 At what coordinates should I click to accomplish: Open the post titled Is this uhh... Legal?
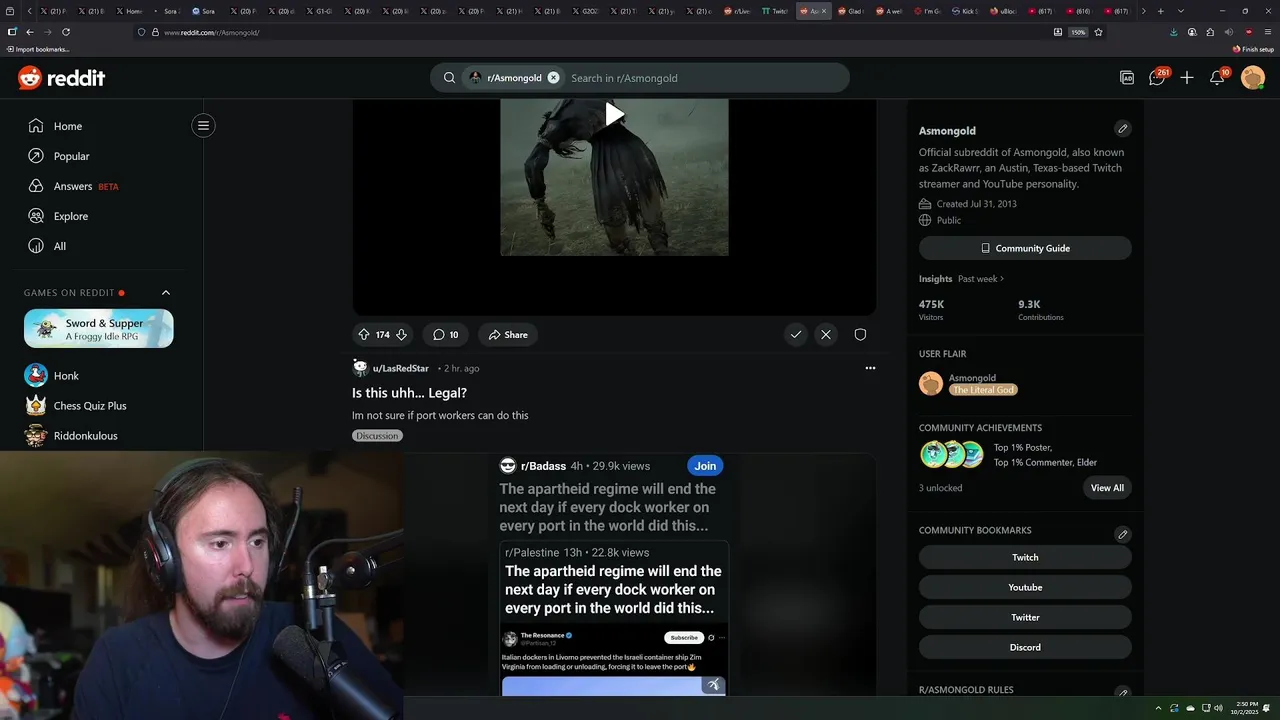409,393
